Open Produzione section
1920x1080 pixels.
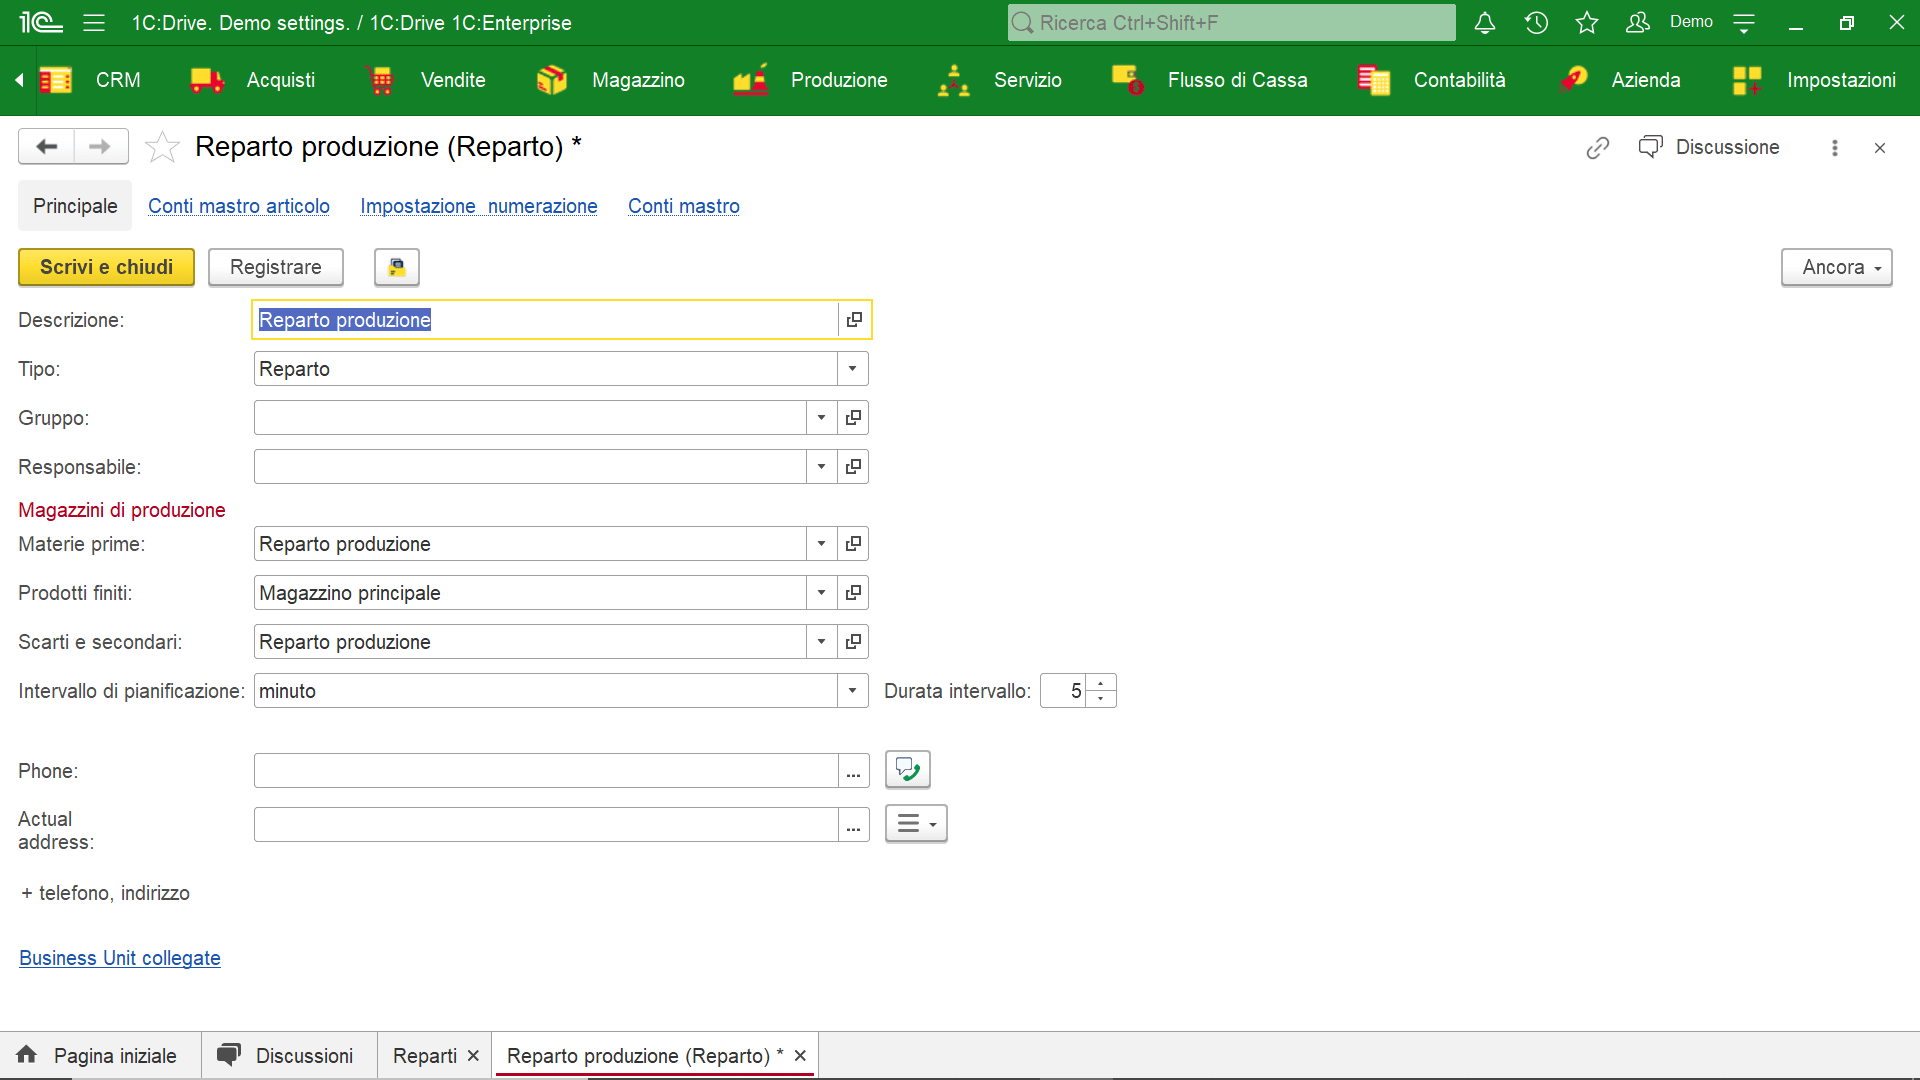[x=810, y=80]
